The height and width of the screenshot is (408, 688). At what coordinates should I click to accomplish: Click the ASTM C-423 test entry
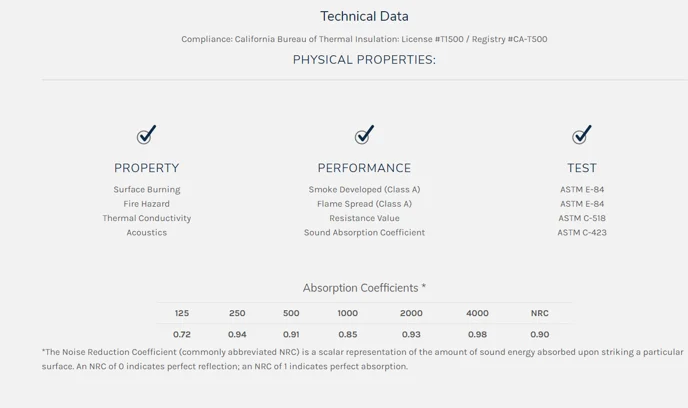pos(582,232)
